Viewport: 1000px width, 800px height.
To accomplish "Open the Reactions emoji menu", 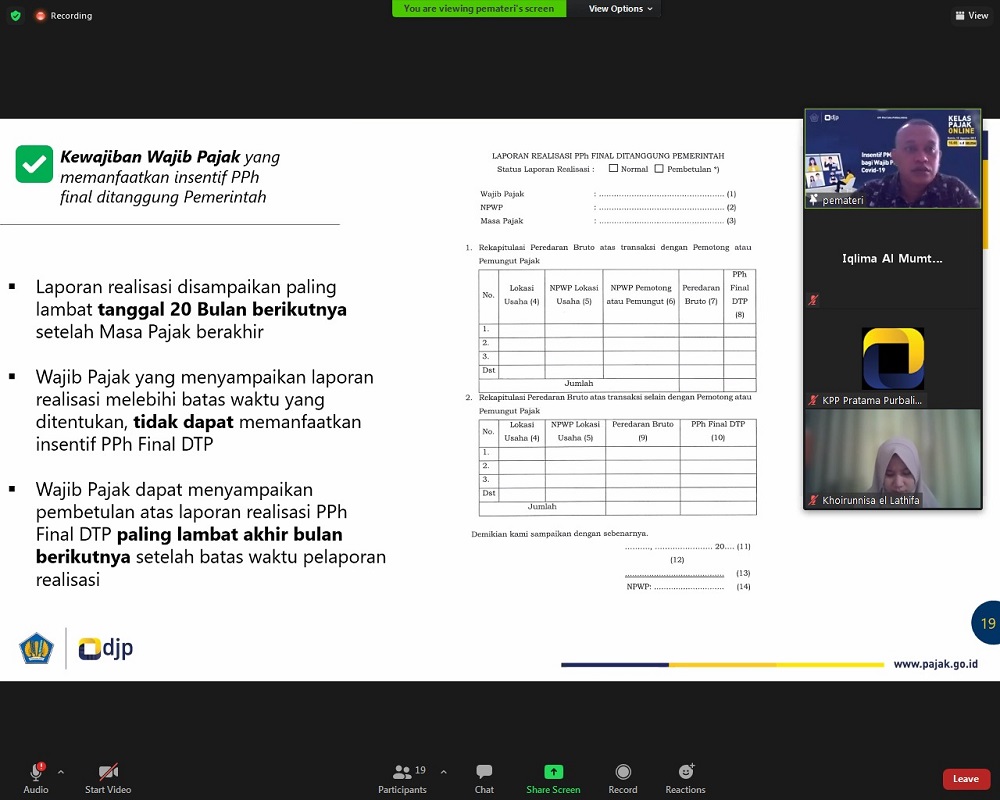I will coord(685,773).
